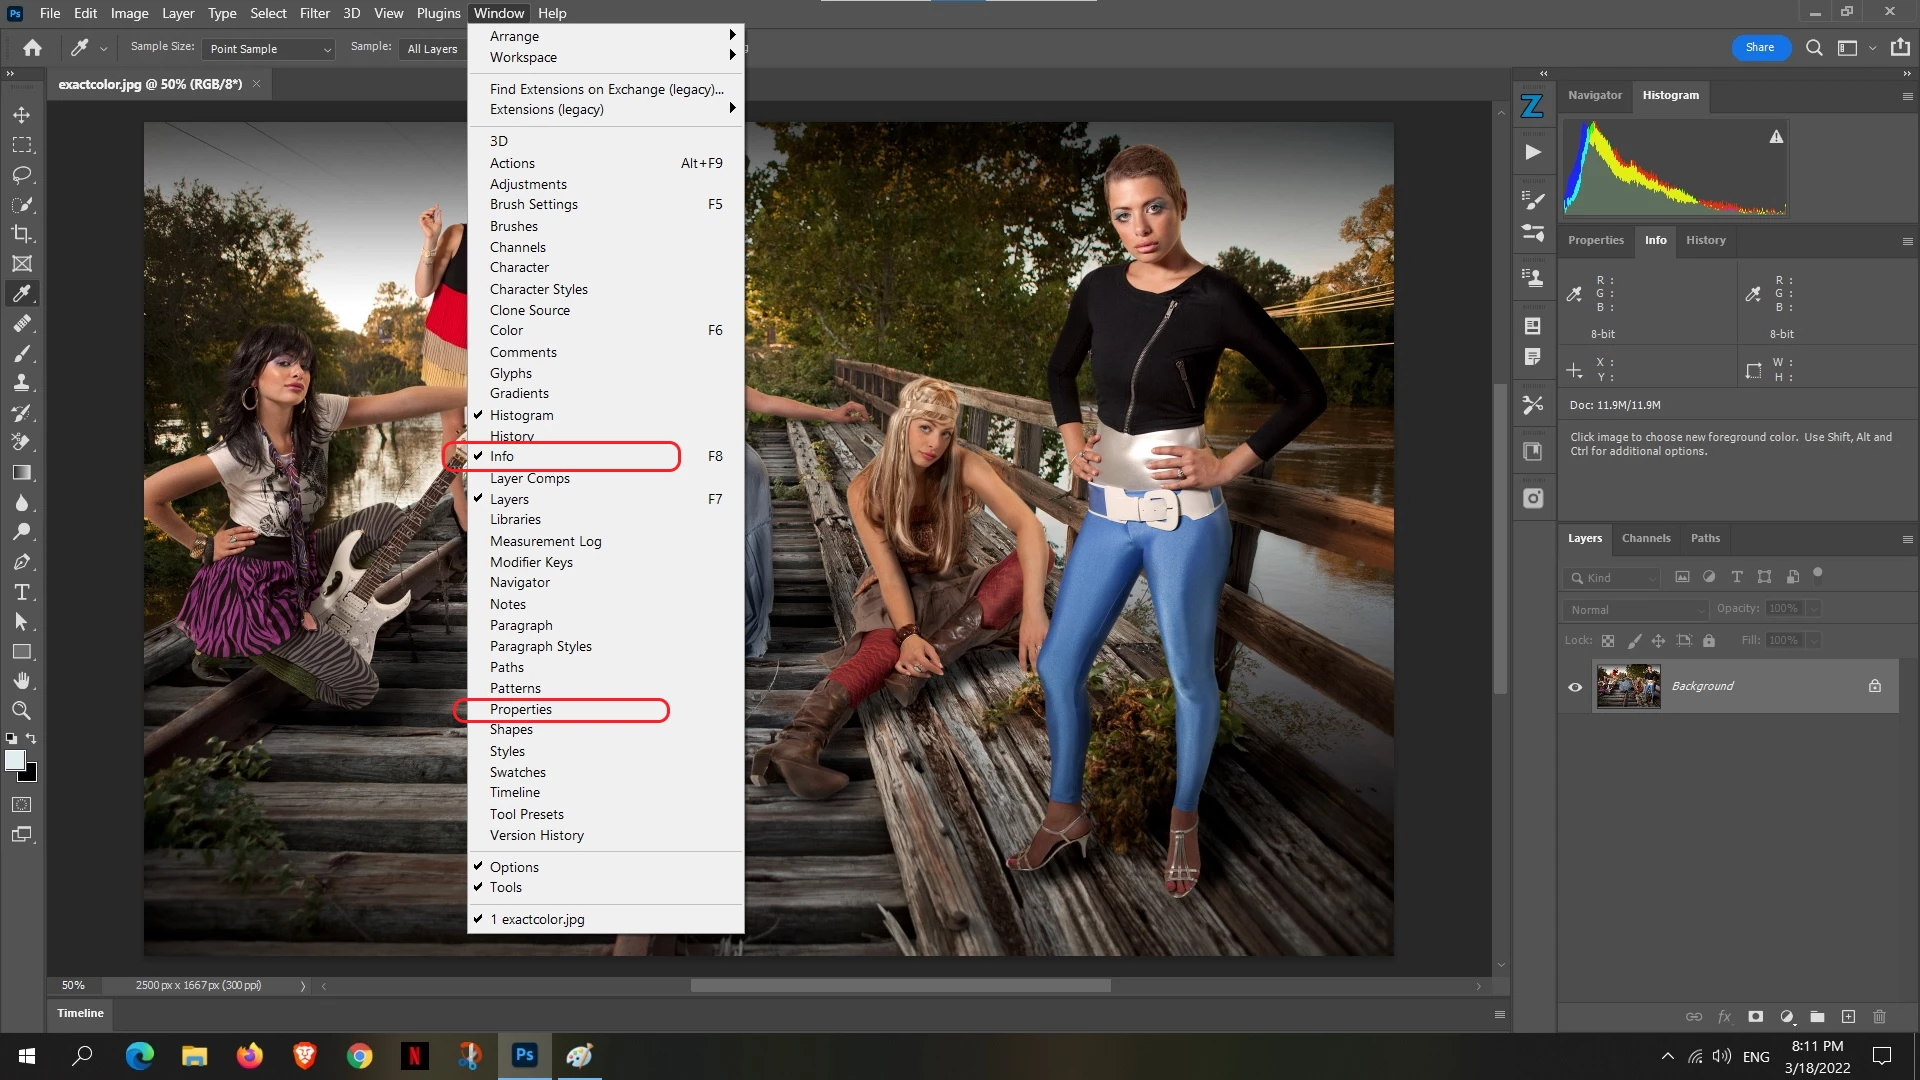
Task: Switch to the Channels tab
Action: point(1645,538)
